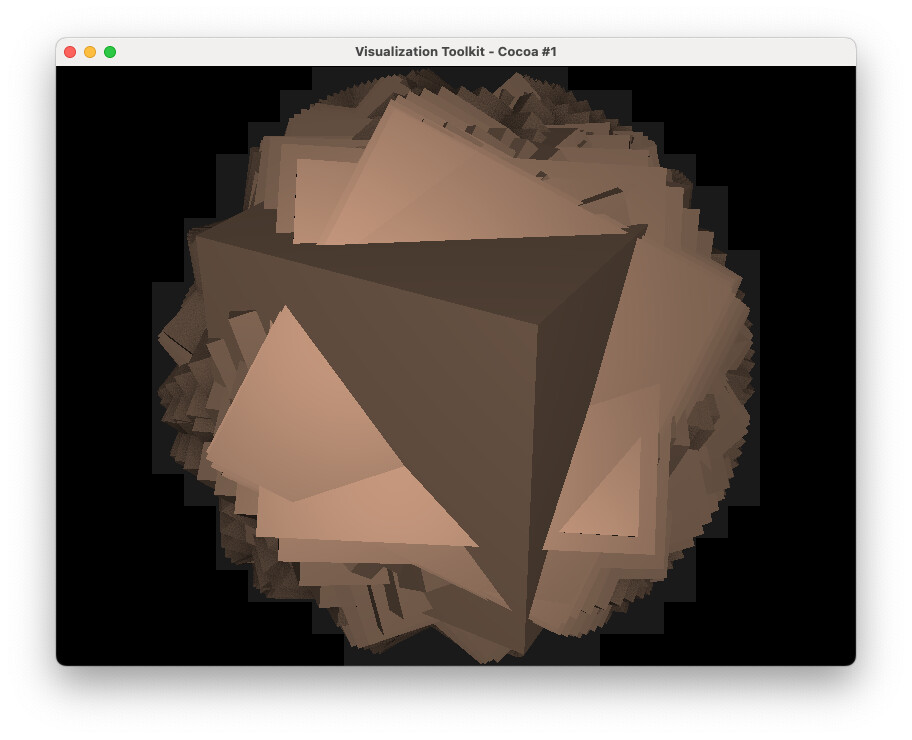Click the 'Visualization Toolkit - Cocoa #1' title text

click(455, 52)
